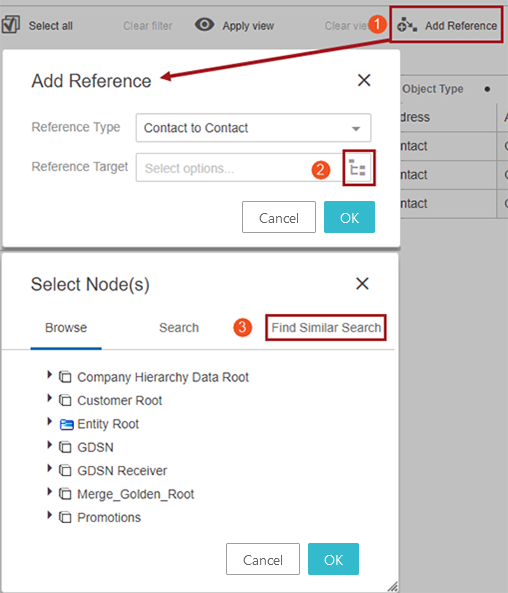This screenshot has height=593, width=508.
Task: Click the Reference Target input field
Action: (x=239, y=168)
